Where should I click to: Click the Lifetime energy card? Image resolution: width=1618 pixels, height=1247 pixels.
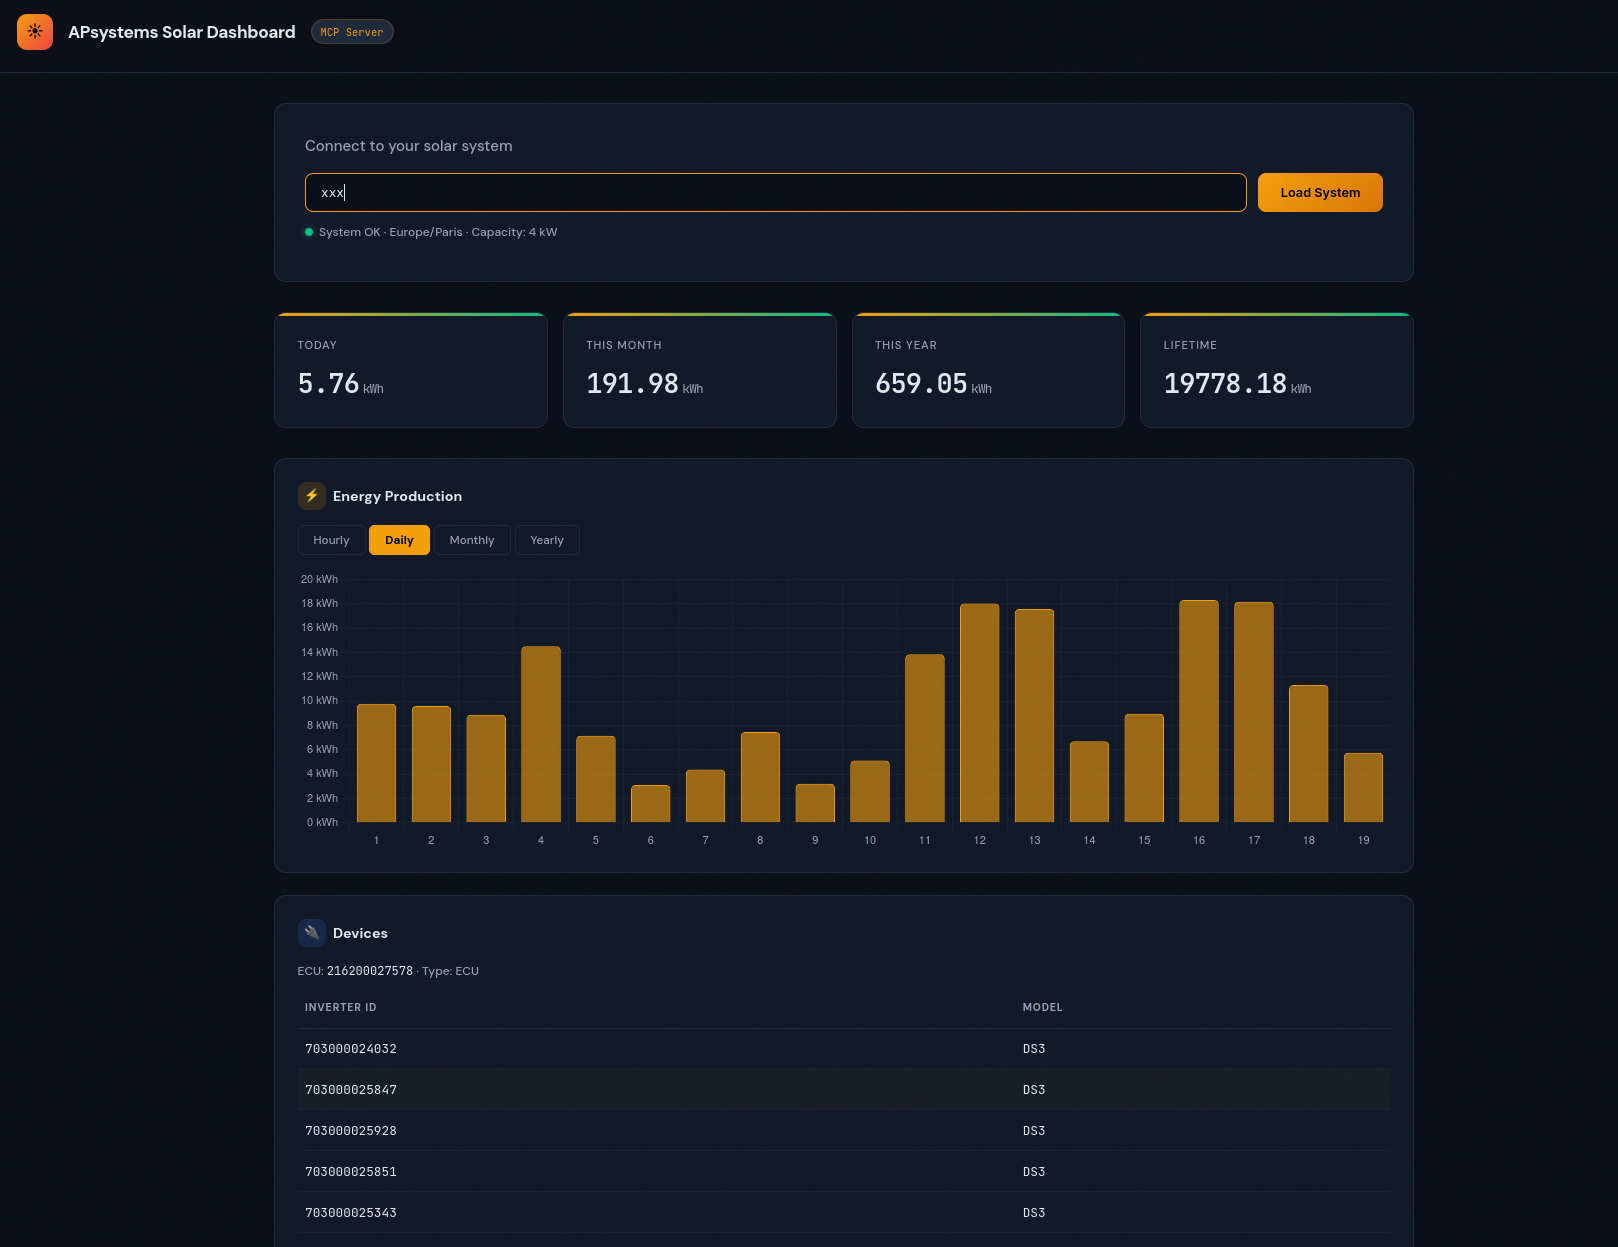pyautogui.click(x=1277, y=371)
